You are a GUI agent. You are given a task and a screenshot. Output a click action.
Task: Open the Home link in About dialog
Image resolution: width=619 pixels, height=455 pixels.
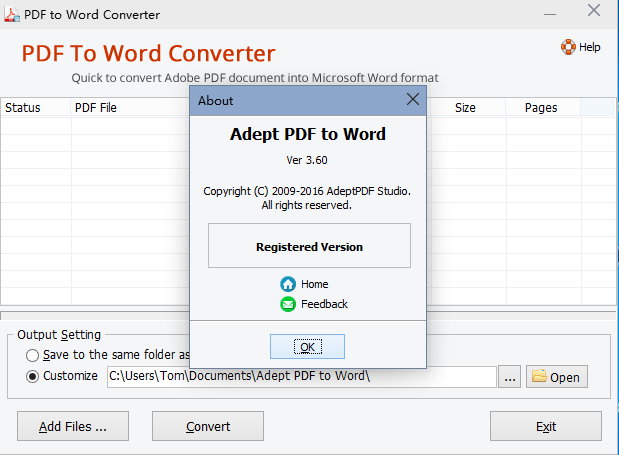tap(314, 284)
